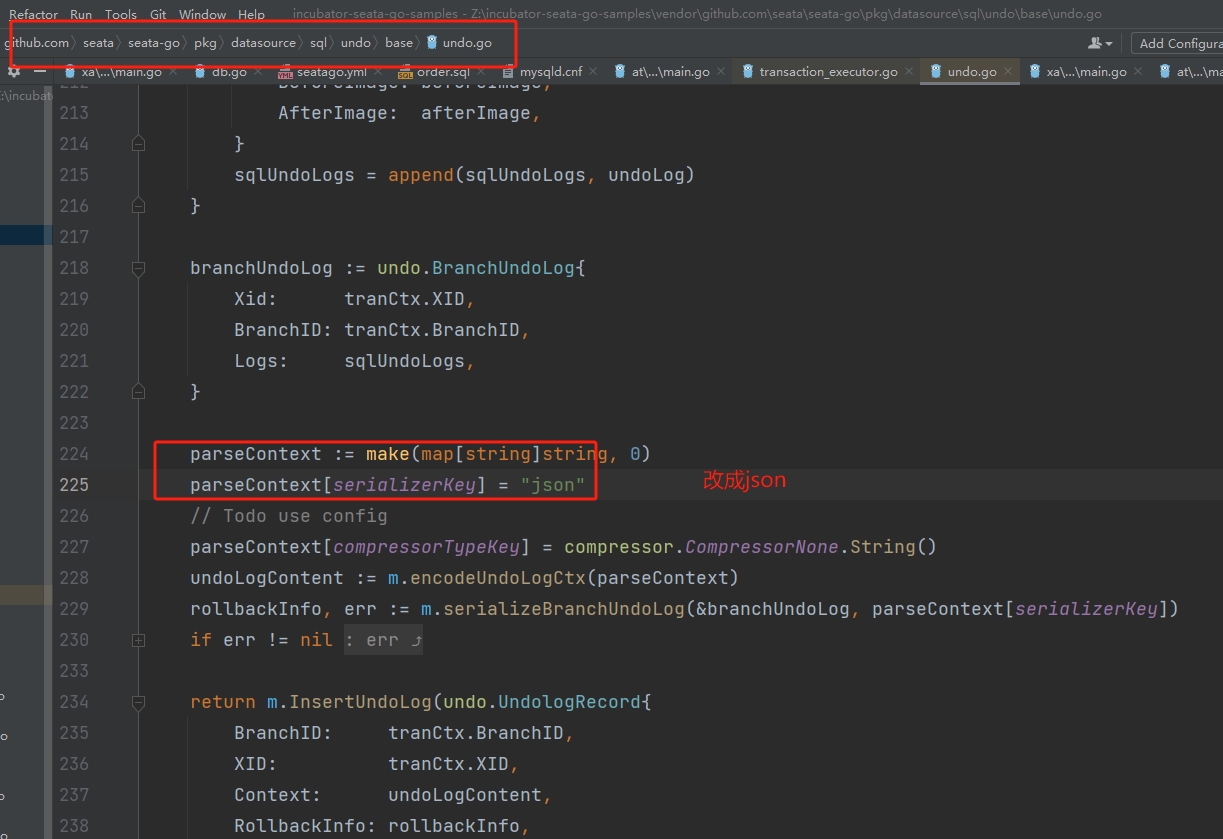Viewport: 1223px width, 839px height.
Task: Open the Refactor menu
Action: point(33,14)
